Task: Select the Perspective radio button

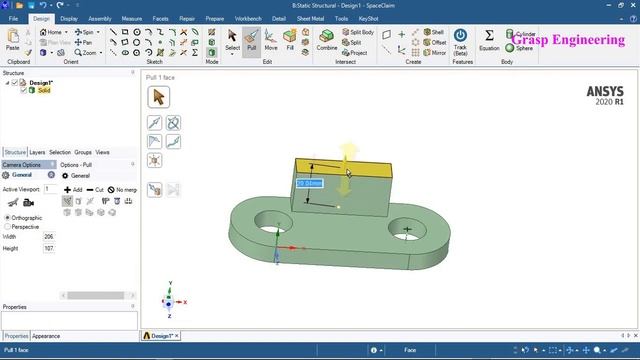Action: pos(7,227)
